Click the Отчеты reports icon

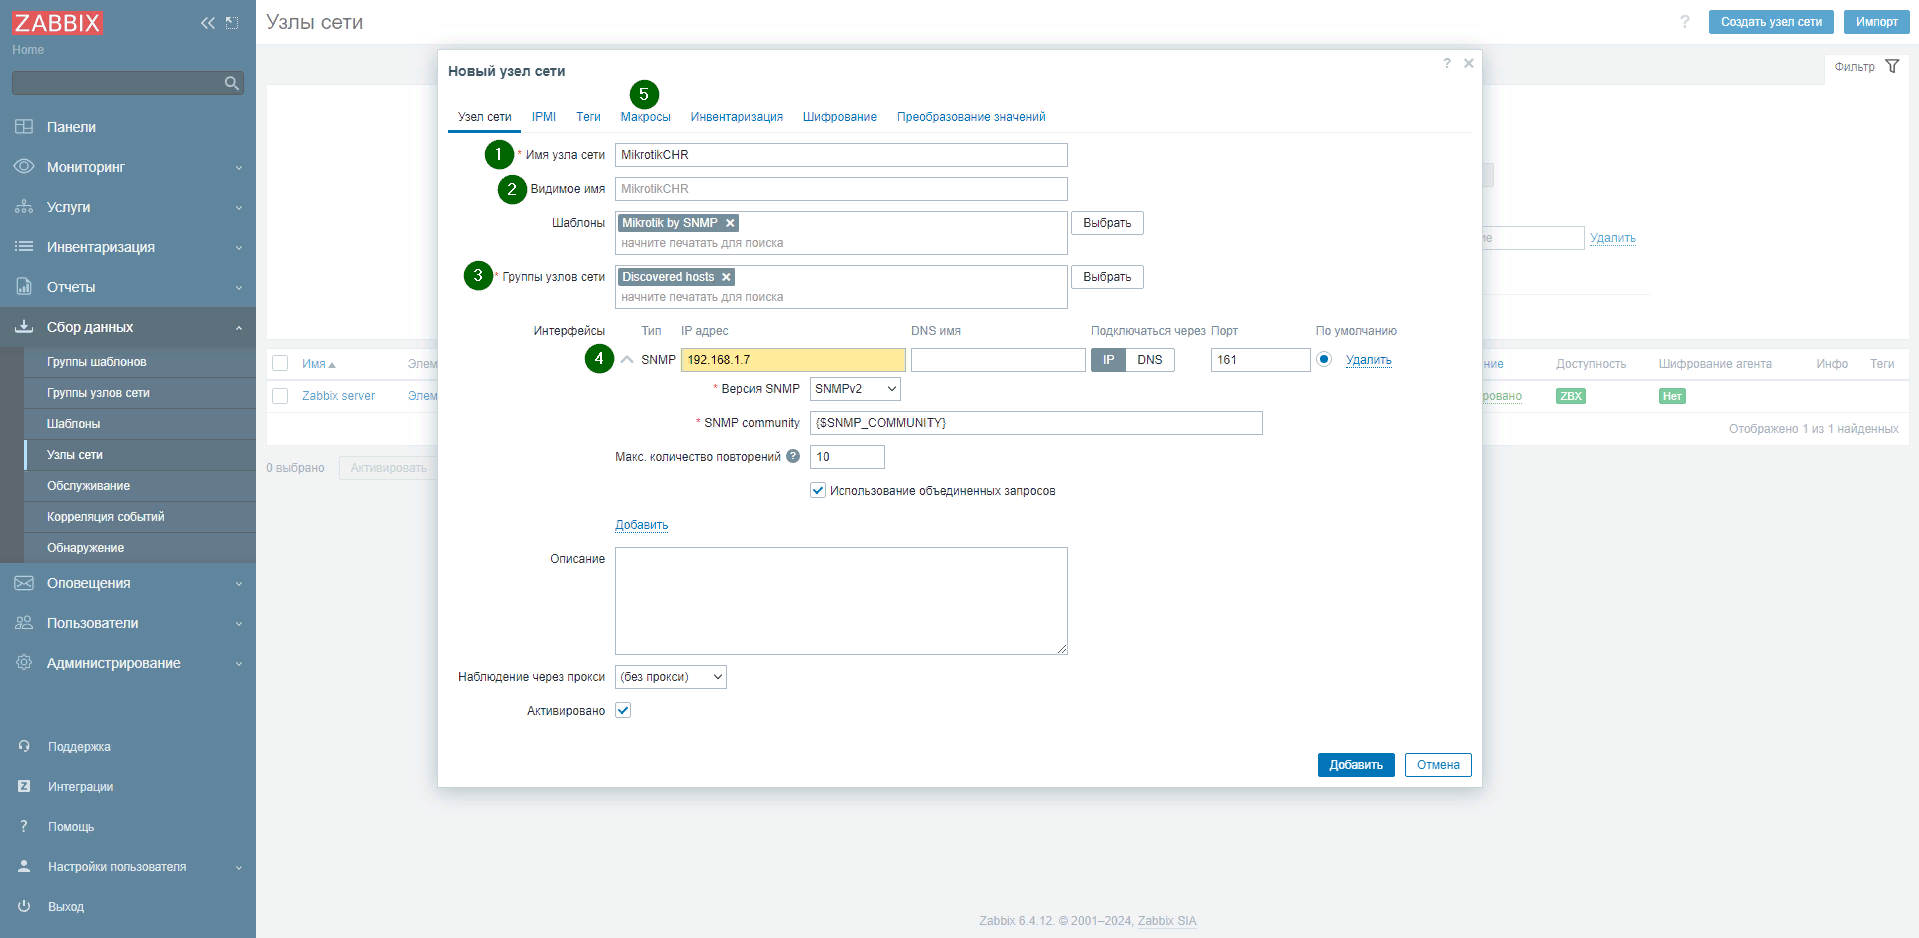coord(24,286)
